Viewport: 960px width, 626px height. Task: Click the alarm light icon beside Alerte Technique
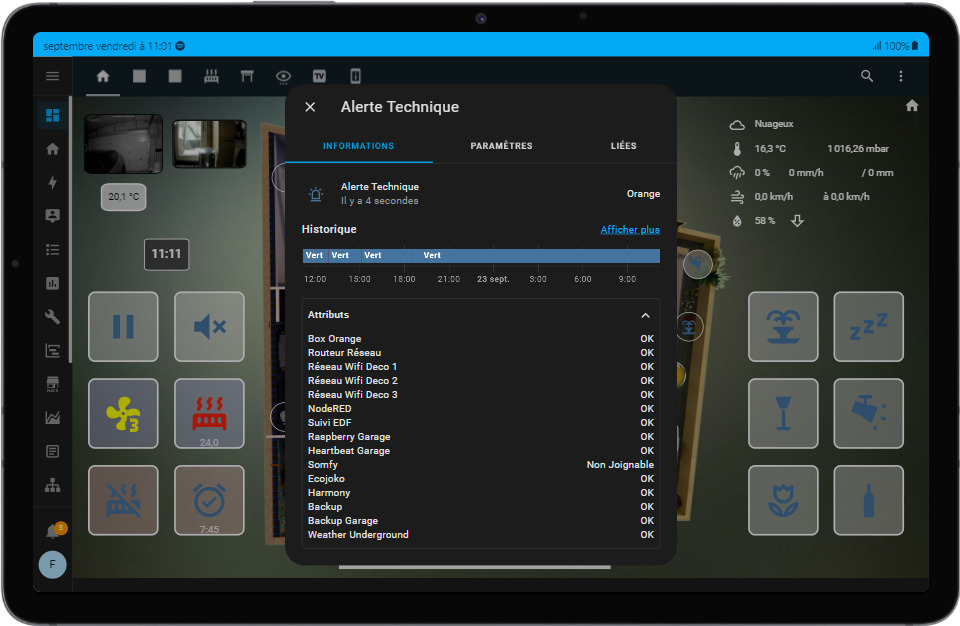tap(316, 194)
